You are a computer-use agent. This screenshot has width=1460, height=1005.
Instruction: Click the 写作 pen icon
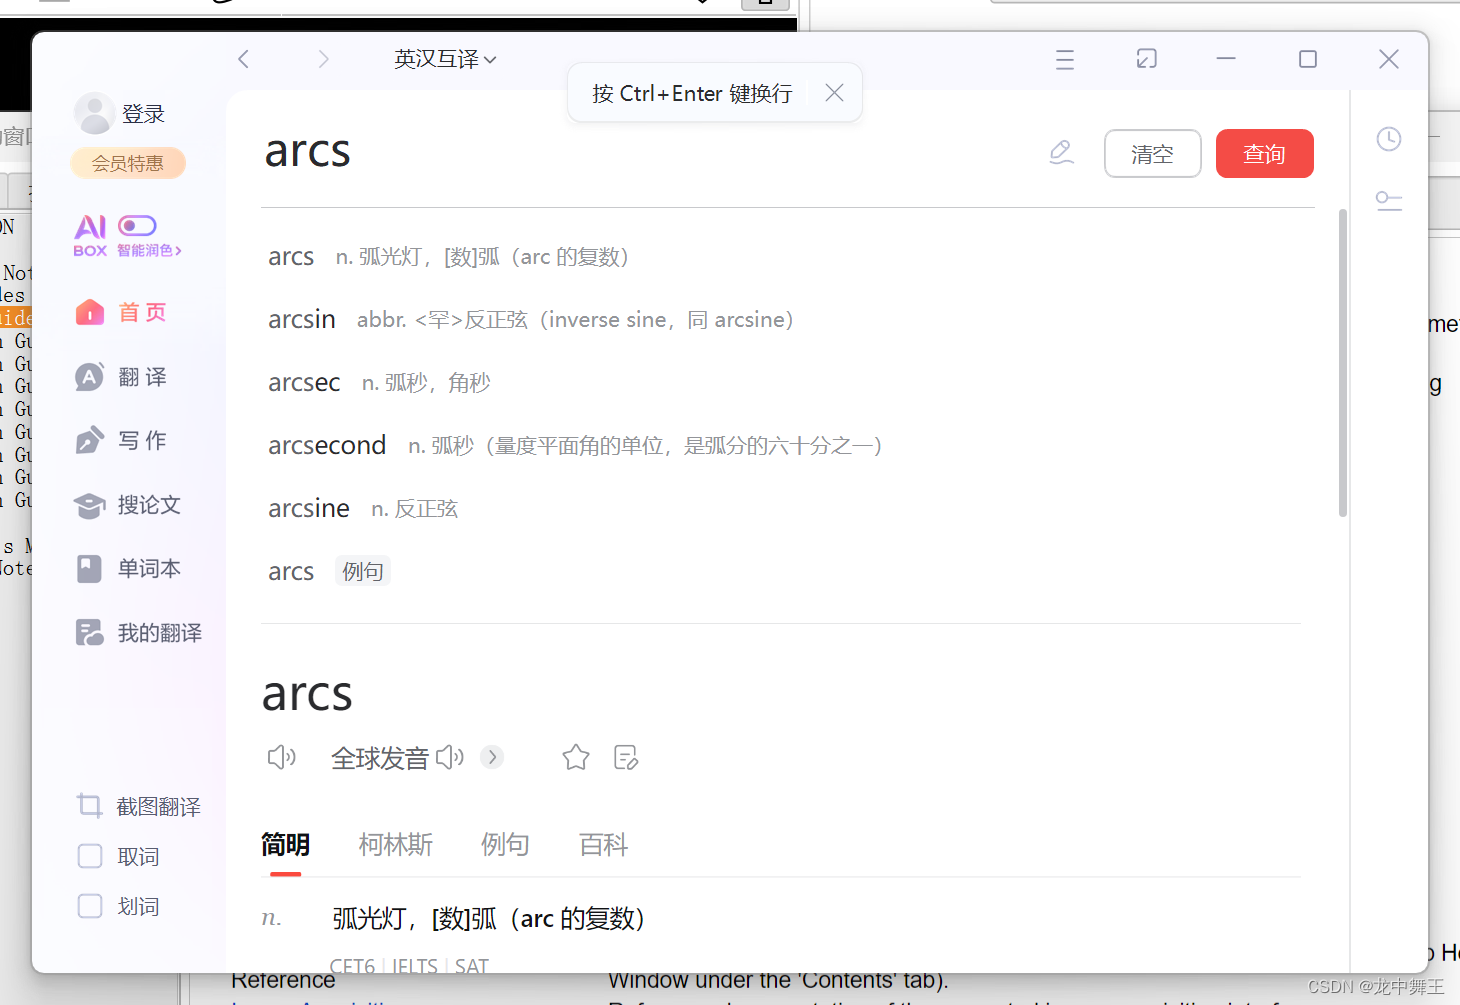(90, 441)
